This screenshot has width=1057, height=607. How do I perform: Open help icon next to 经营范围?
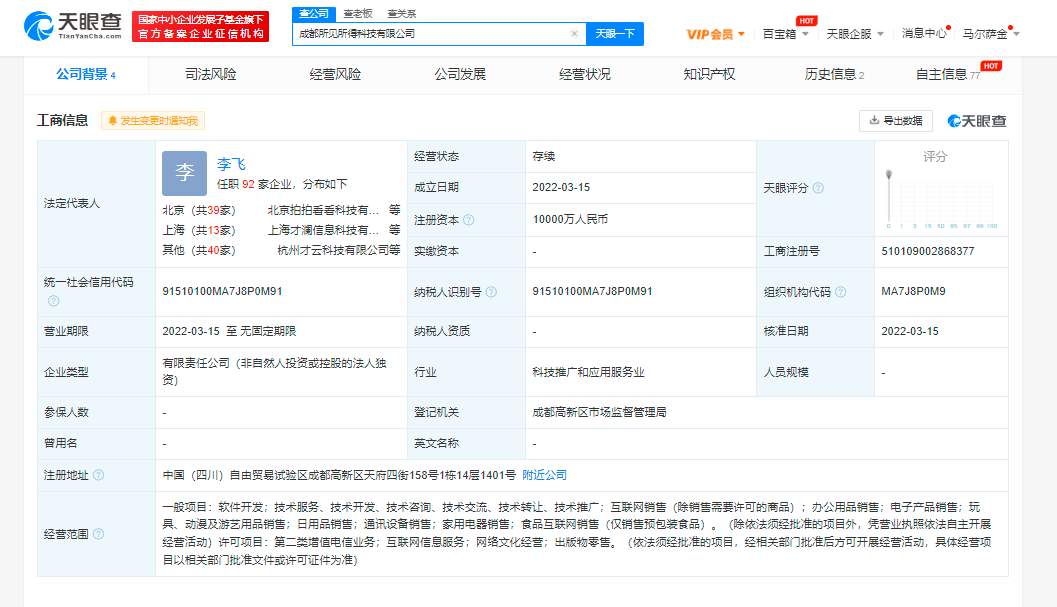pos(98,534)
